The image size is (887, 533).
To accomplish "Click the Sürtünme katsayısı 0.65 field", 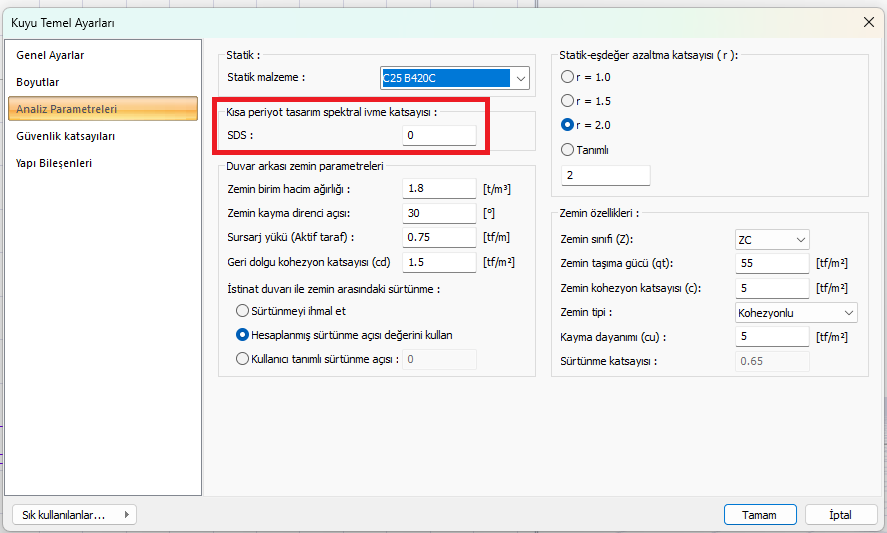I will click(772, 361).
